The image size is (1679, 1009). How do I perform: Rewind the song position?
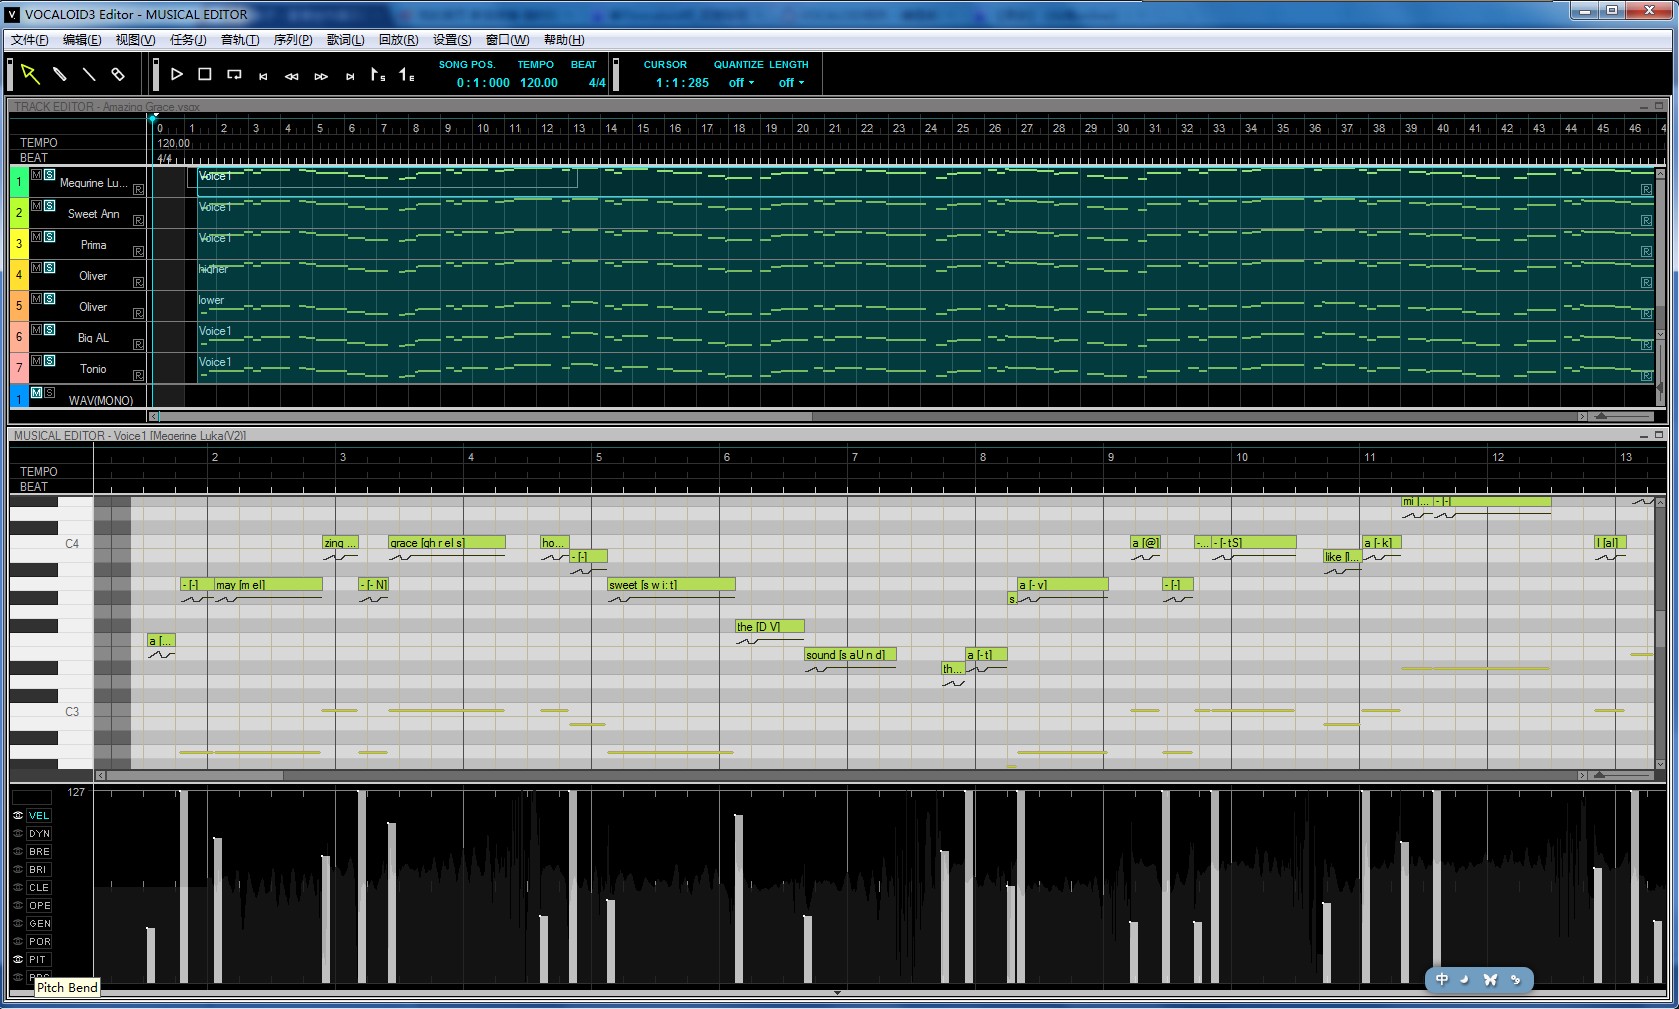tap(292, 76)
